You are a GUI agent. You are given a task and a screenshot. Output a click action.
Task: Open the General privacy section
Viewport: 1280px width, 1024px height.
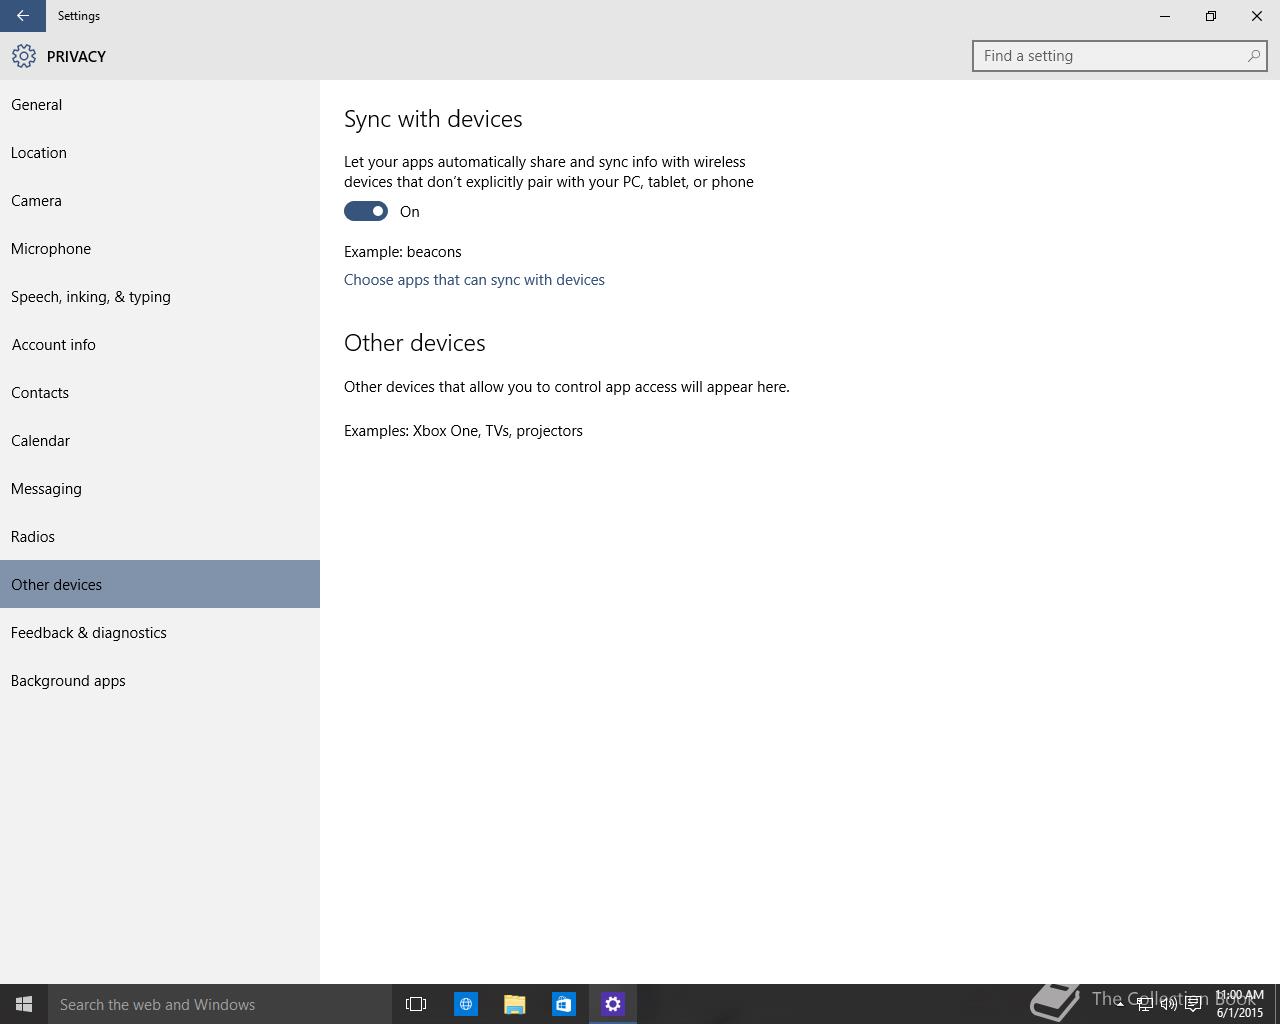(x=160, y=105)
